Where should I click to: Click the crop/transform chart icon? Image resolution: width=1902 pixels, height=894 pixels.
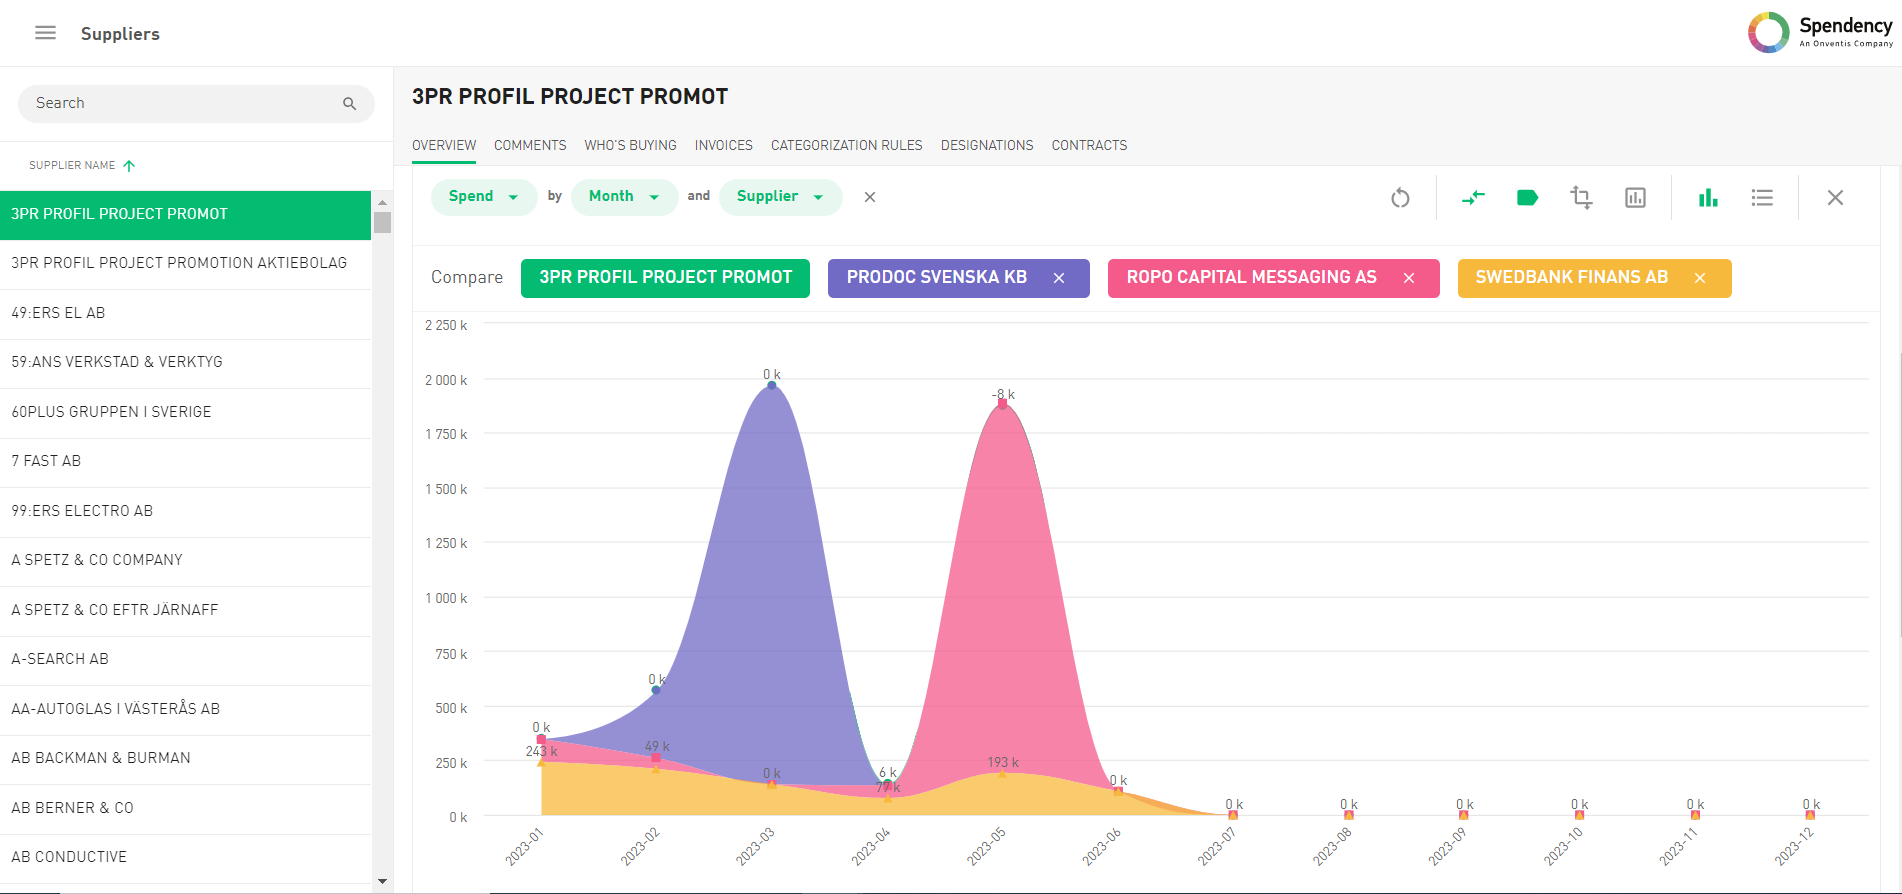point(1581,198)
